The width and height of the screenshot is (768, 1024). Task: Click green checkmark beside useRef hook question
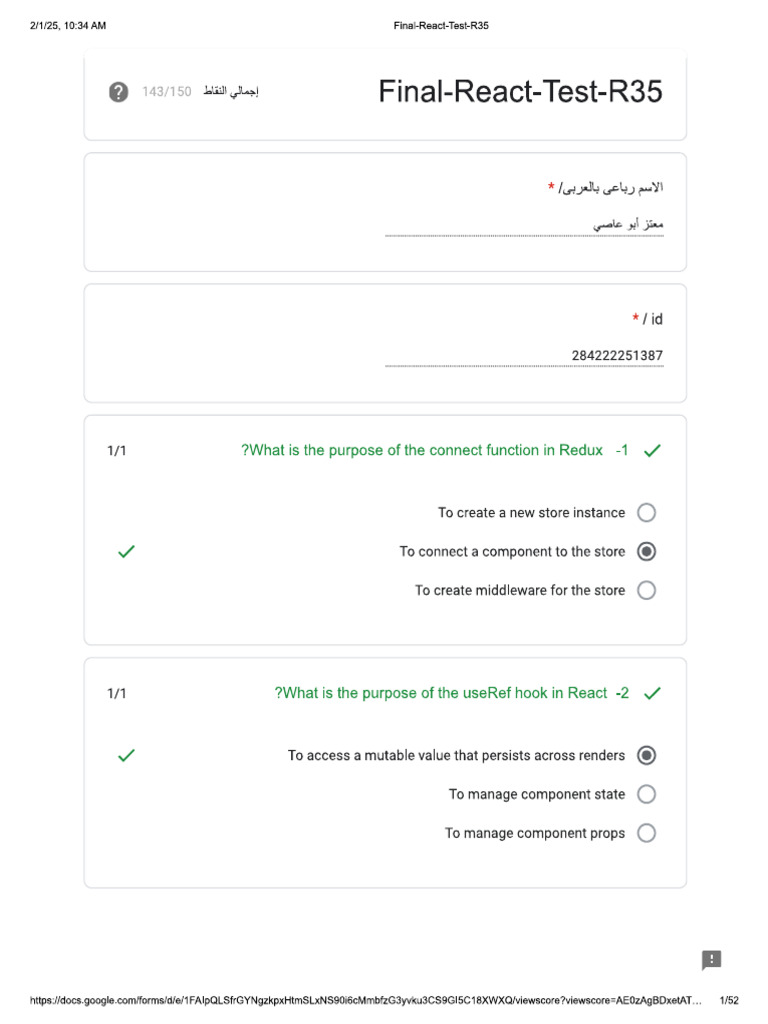click(652, 693)
